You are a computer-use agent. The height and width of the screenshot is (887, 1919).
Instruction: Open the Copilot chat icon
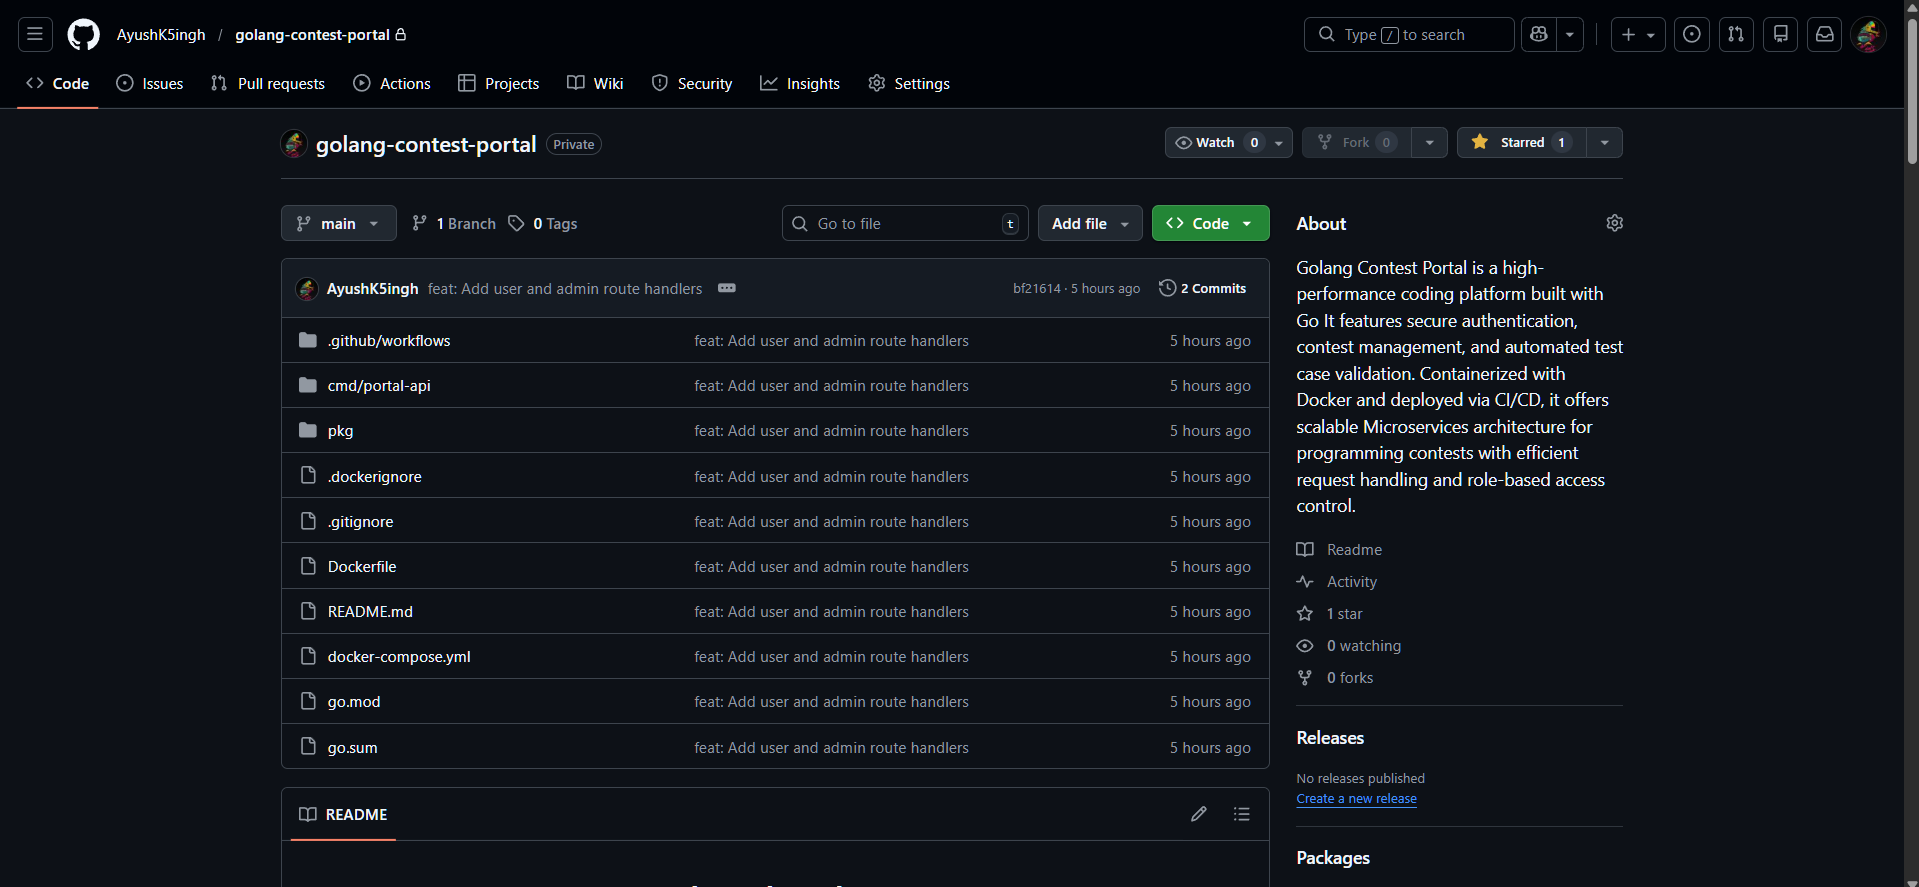(x=1539, y=35)
